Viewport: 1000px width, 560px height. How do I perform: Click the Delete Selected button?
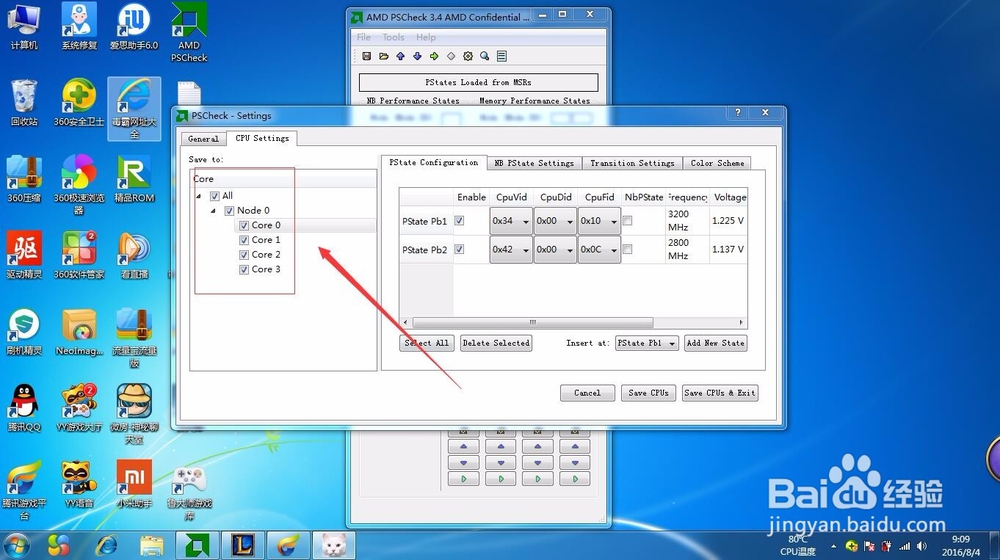coord(496,343)
